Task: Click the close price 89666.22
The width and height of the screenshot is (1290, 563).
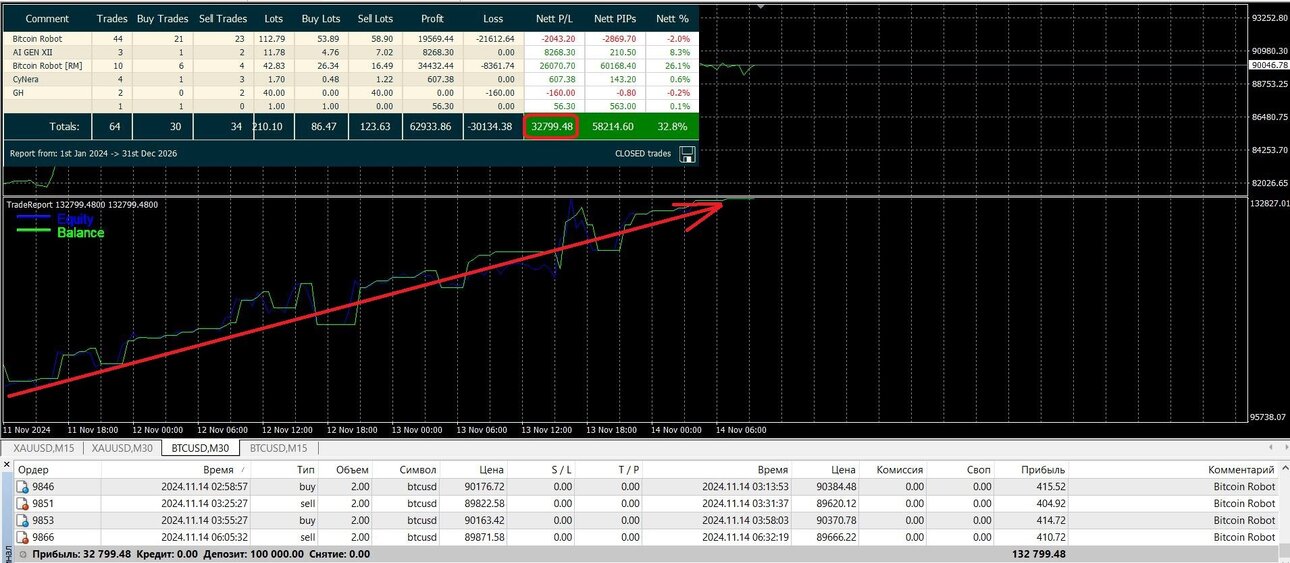Action: coord(836,538)
